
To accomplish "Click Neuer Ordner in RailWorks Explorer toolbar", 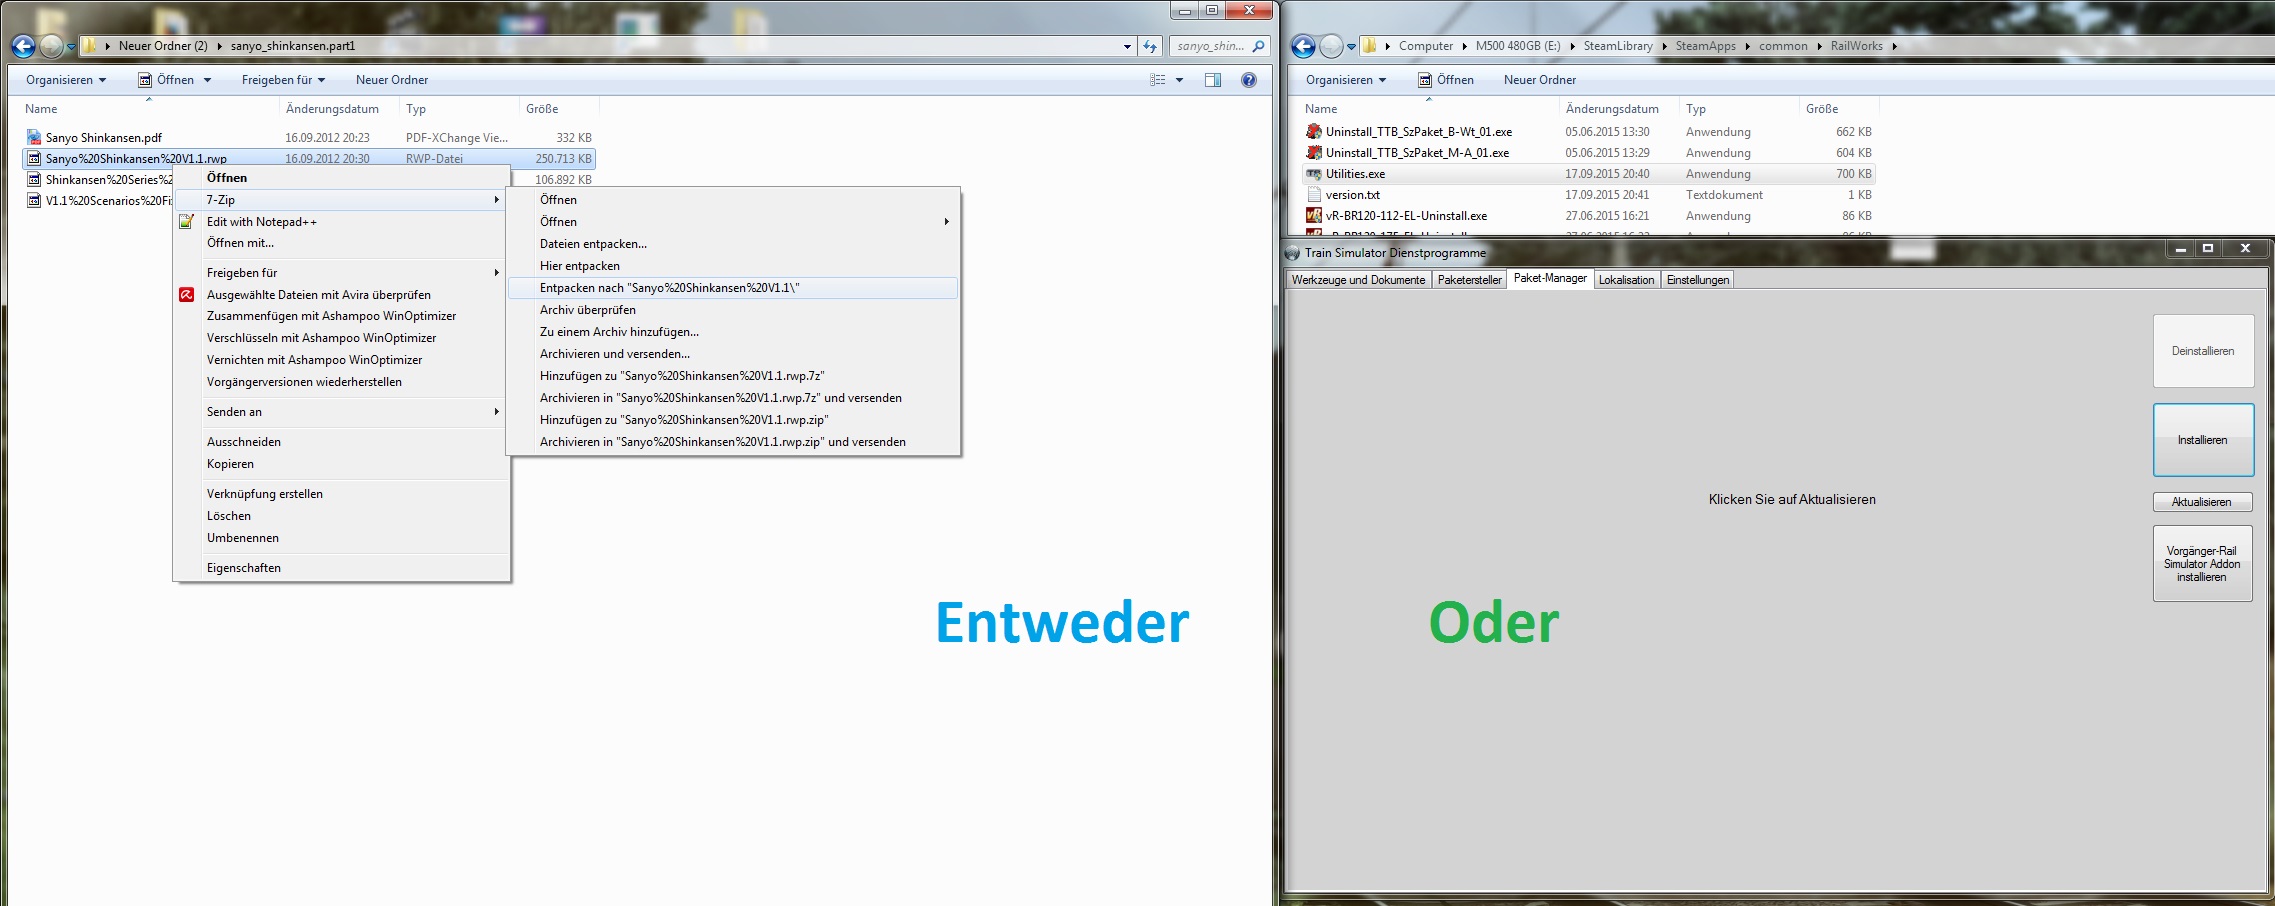I will (1540, 80).
